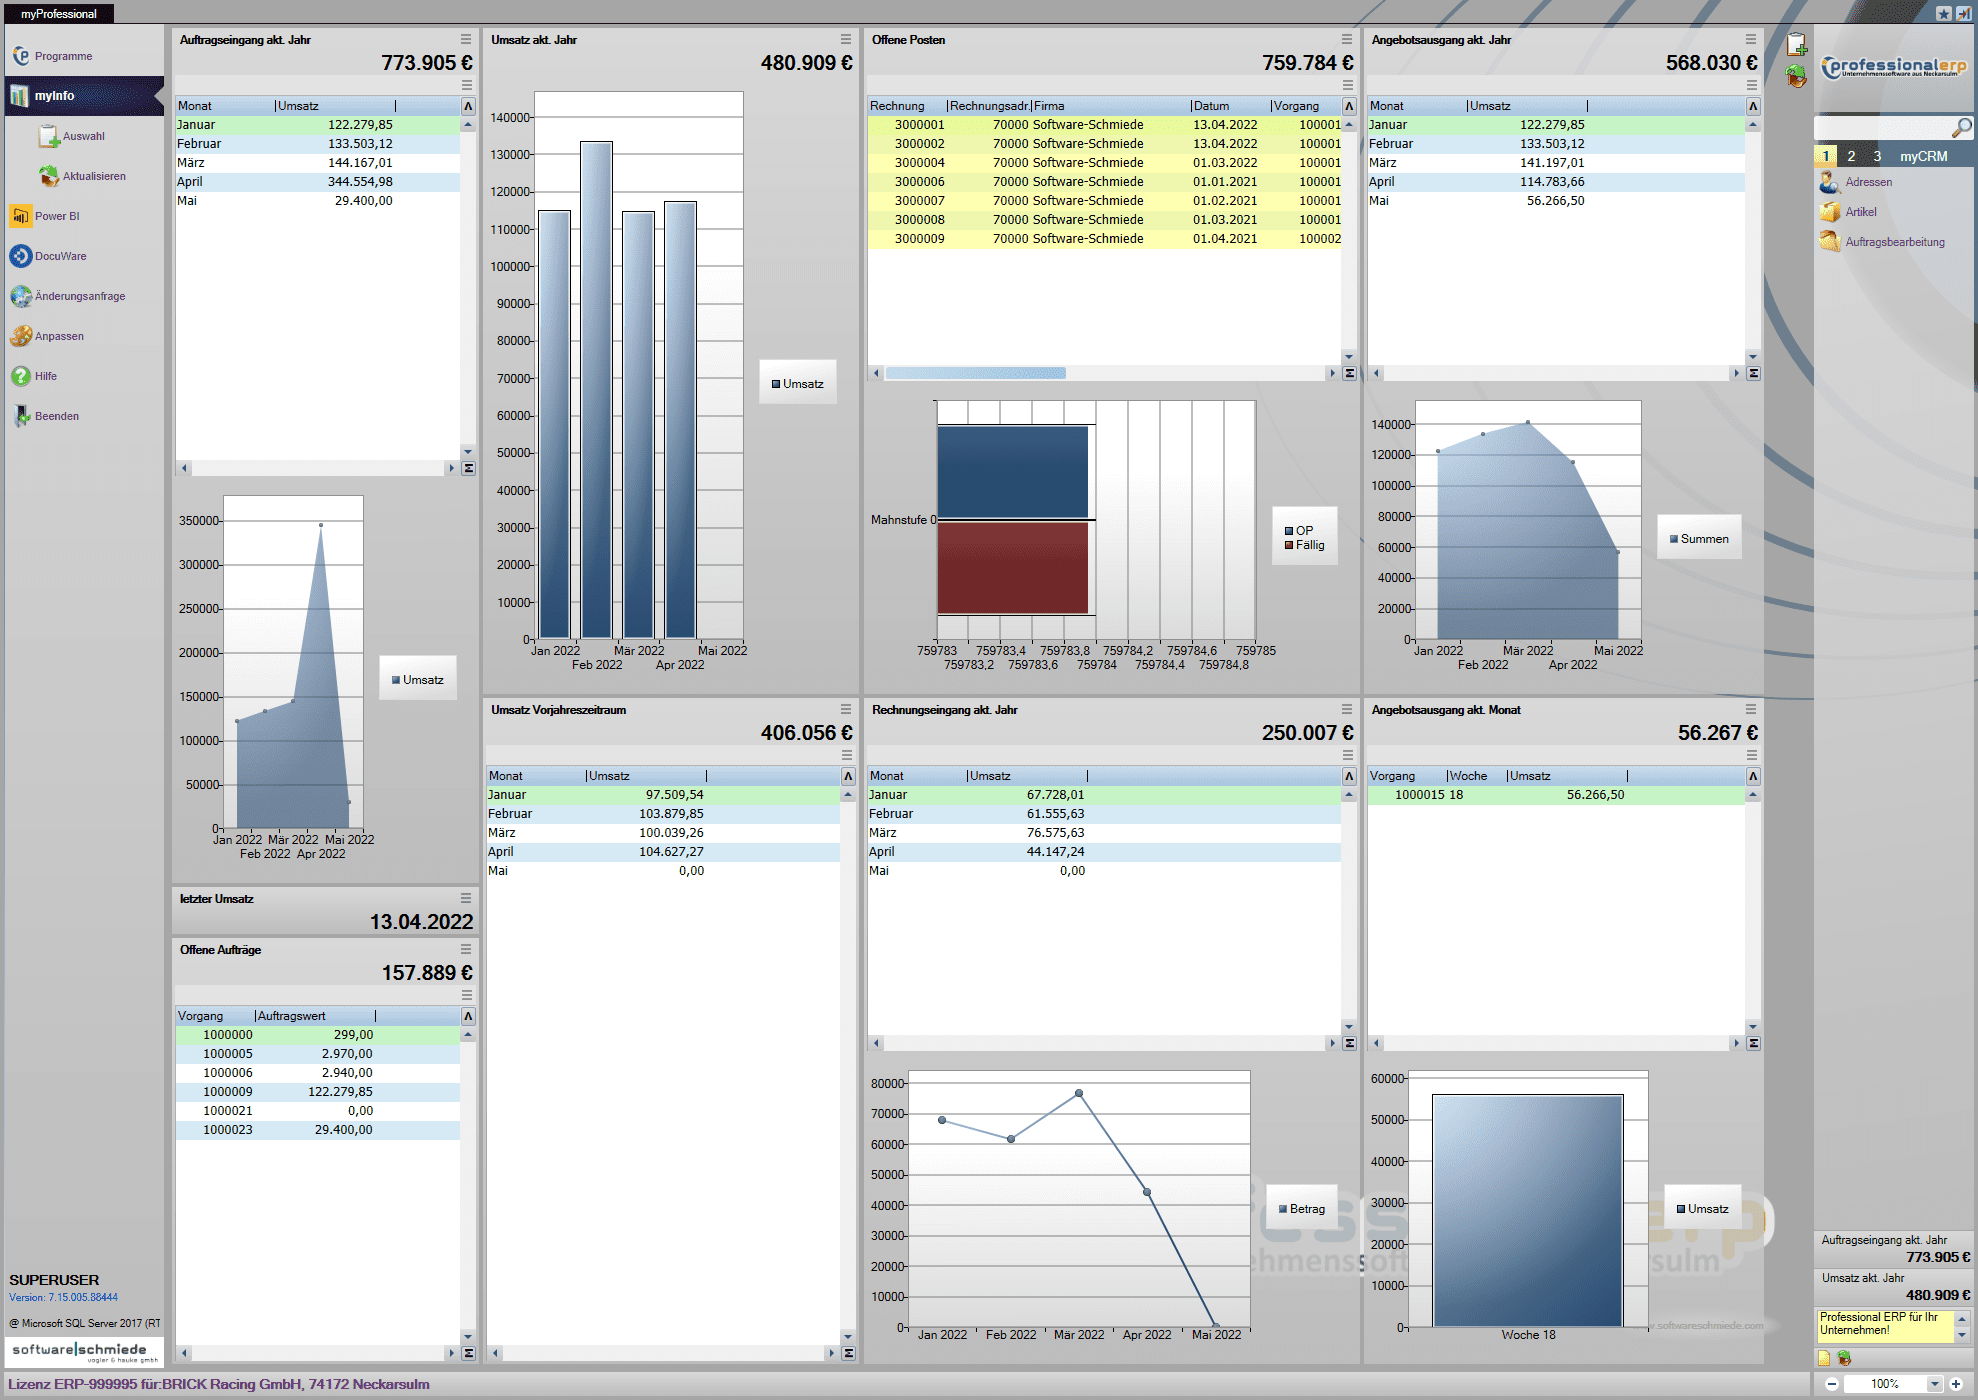Toggle Umsatz legend in bar chart
Viewport: 1978px width, 1400px height.
pyautogui.click(x=798, y=384)
